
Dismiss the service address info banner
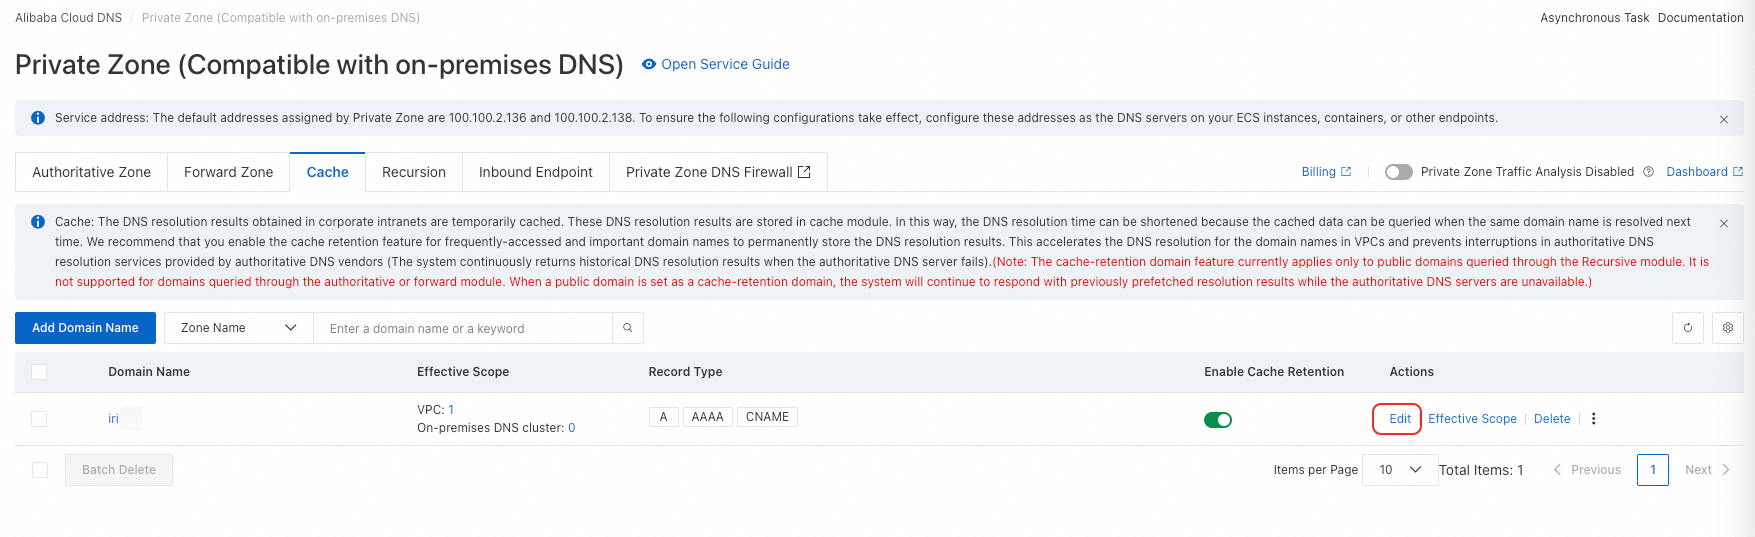1724,119
